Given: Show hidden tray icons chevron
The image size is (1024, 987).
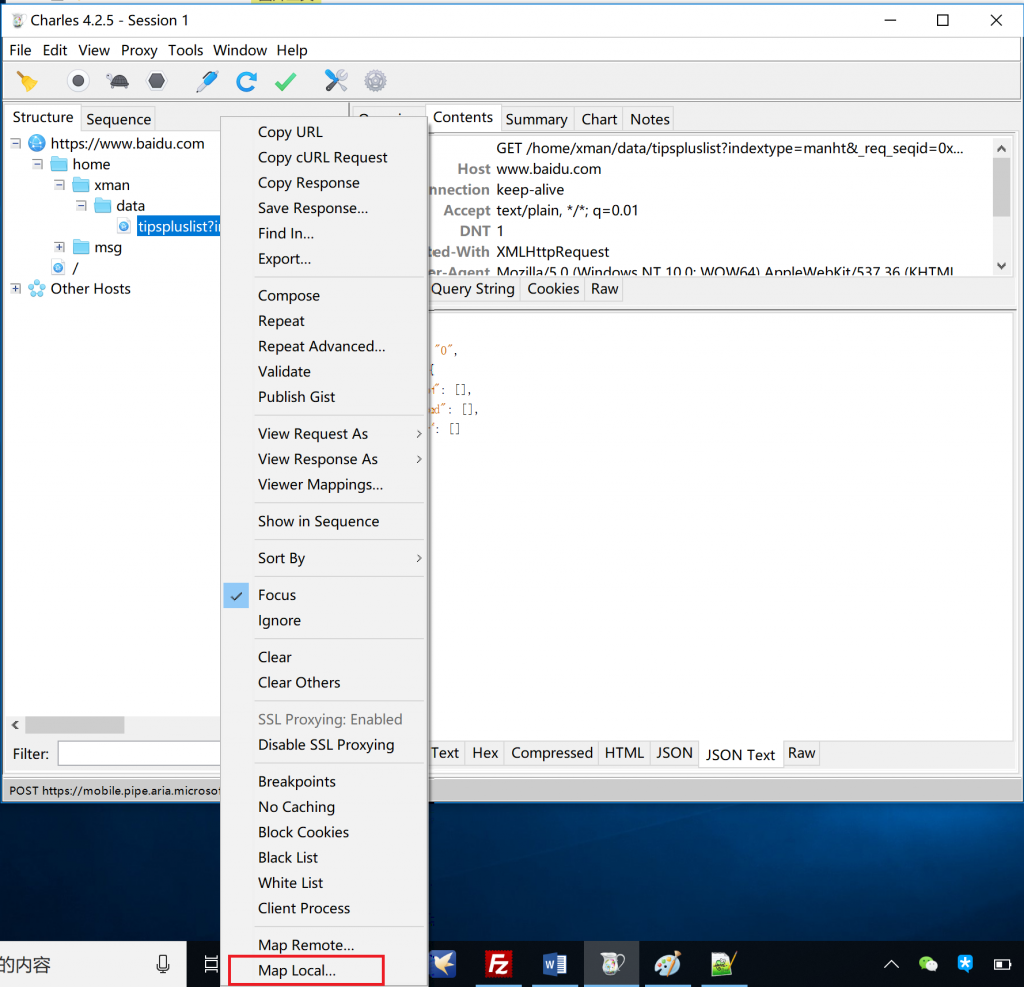Looking at the screenshot, I should click(x=891, y=964).
